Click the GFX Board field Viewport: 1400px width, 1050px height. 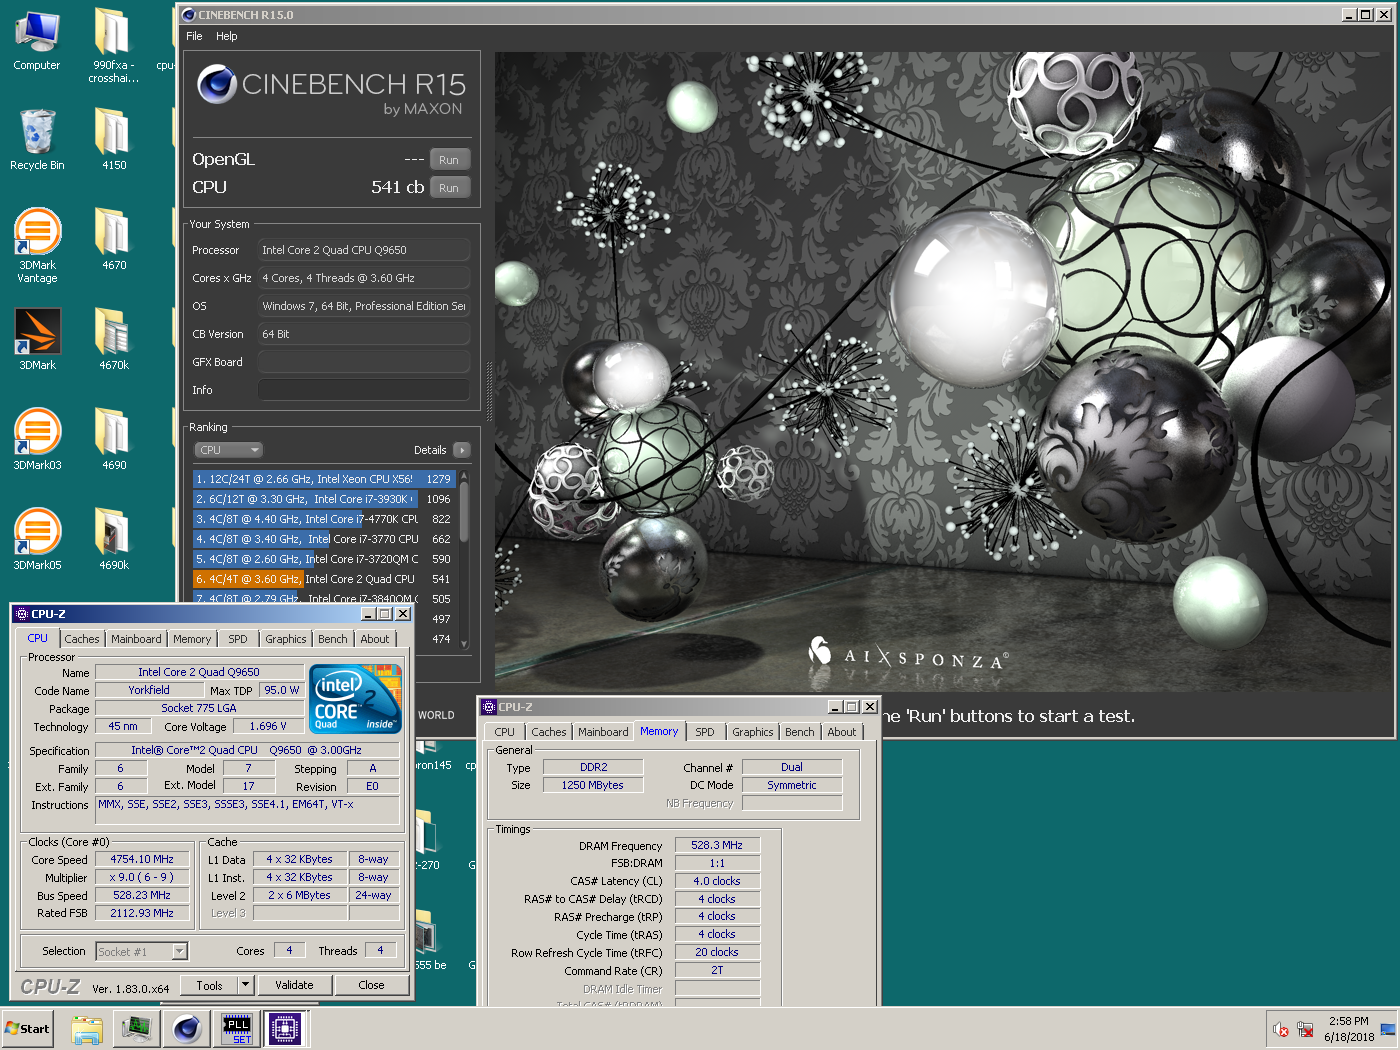tap(364, 362)
